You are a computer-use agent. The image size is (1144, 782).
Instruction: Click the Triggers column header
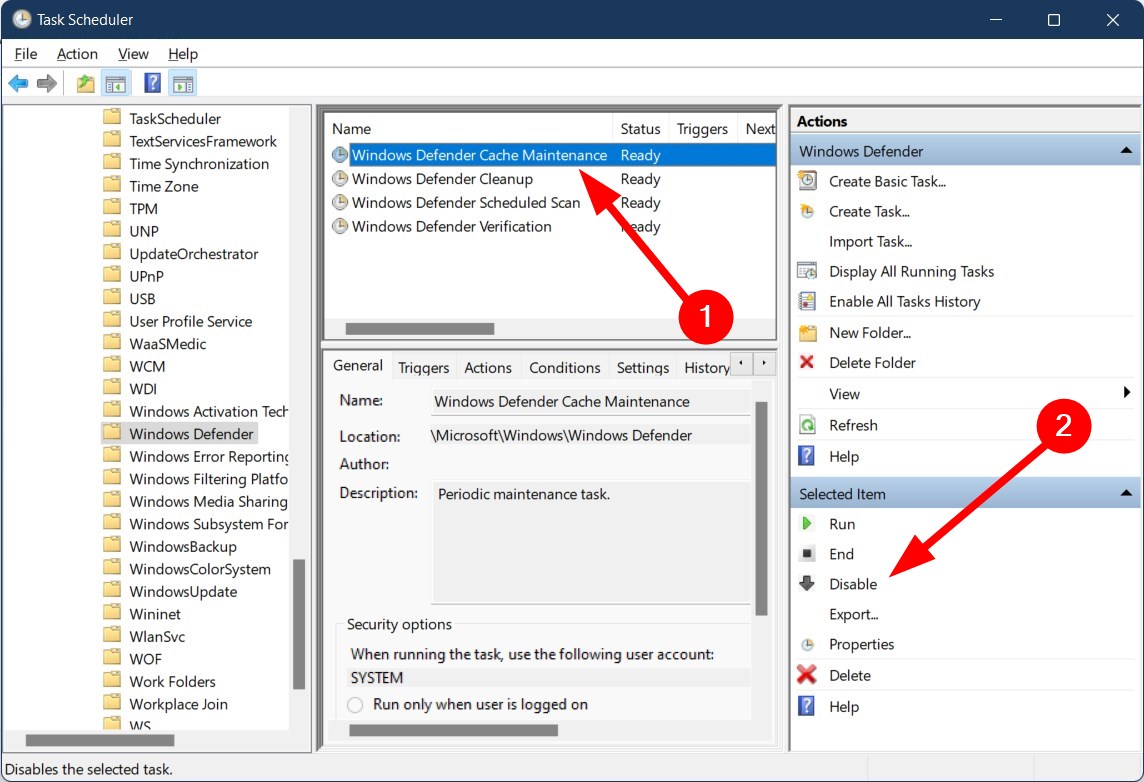[702, 128]
